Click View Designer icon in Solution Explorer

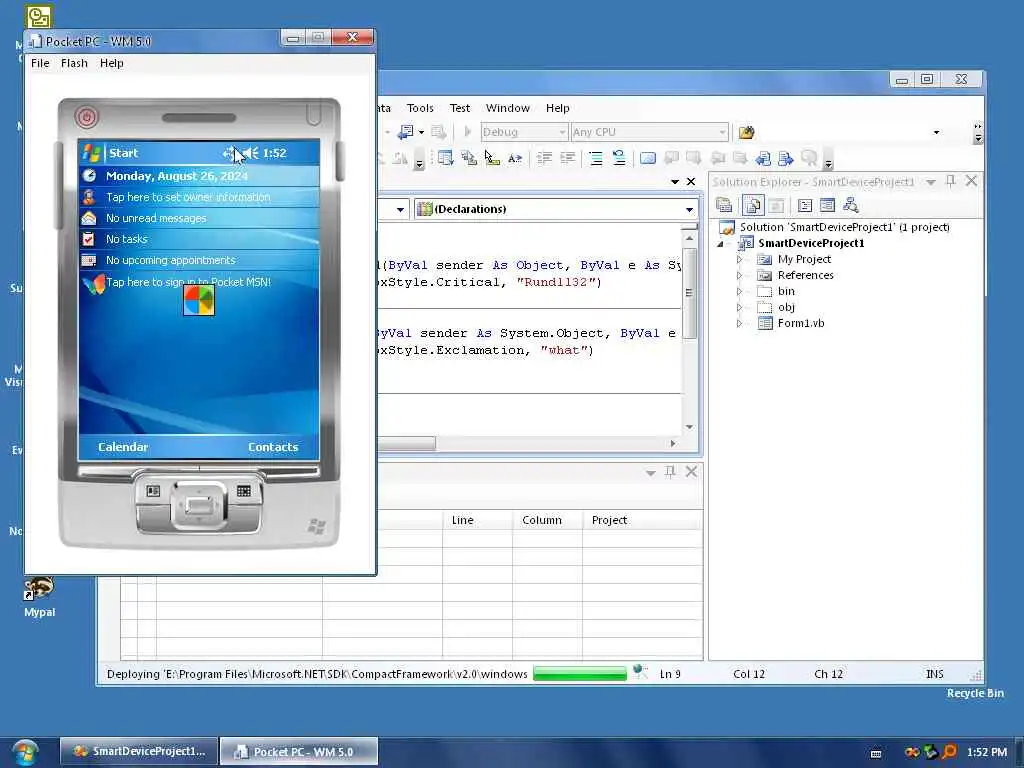point(827,205)
